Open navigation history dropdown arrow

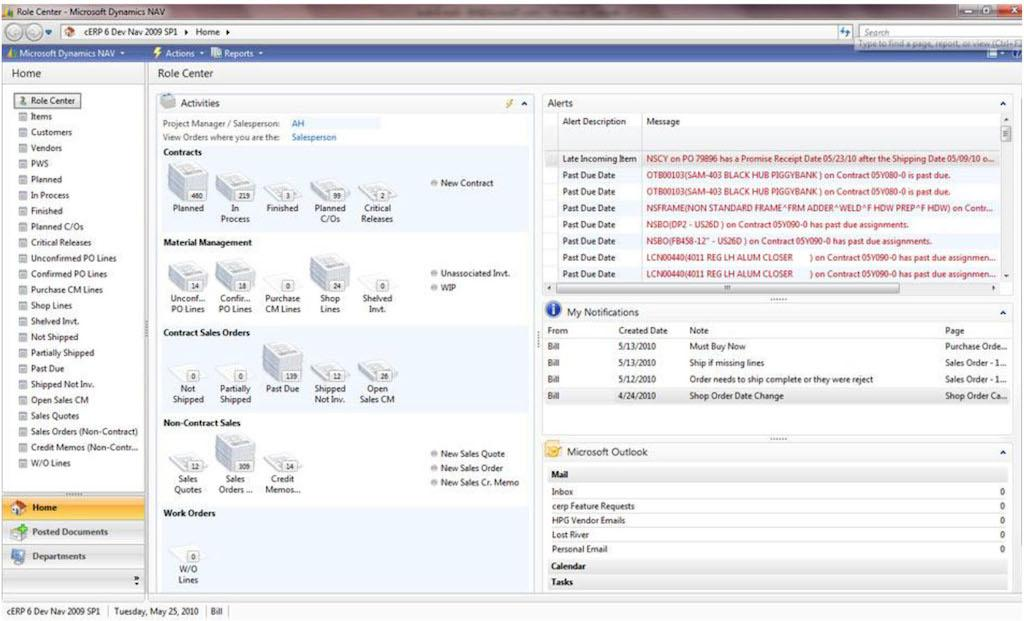[48, 32]
